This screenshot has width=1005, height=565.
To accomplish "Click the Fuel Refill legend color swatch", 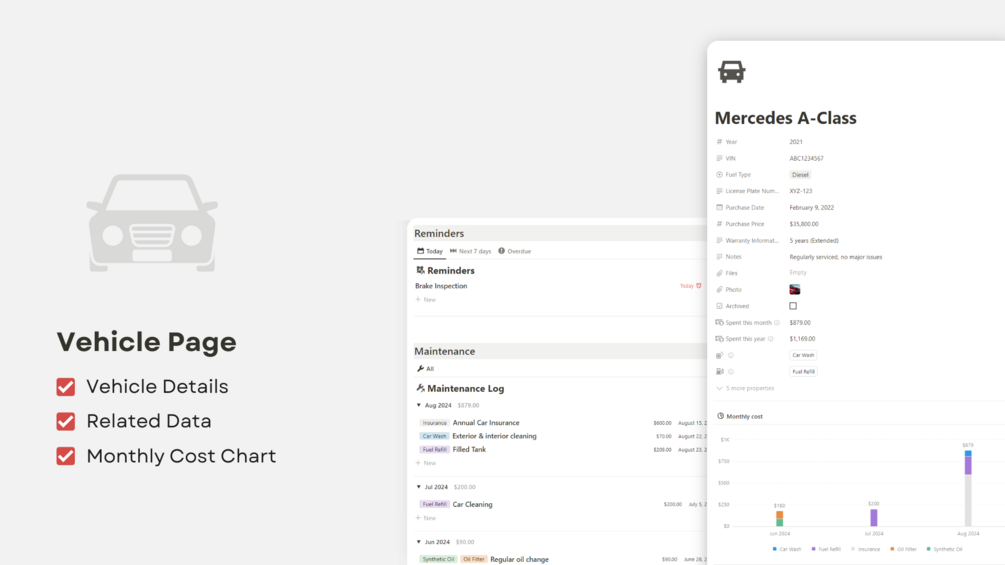I will pyautogui.click(x=814, y=549).
